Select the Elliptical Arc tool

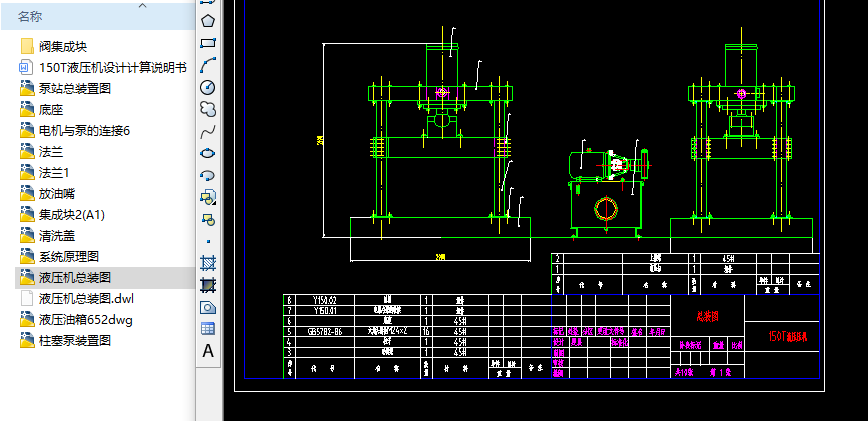pos(208,175)
